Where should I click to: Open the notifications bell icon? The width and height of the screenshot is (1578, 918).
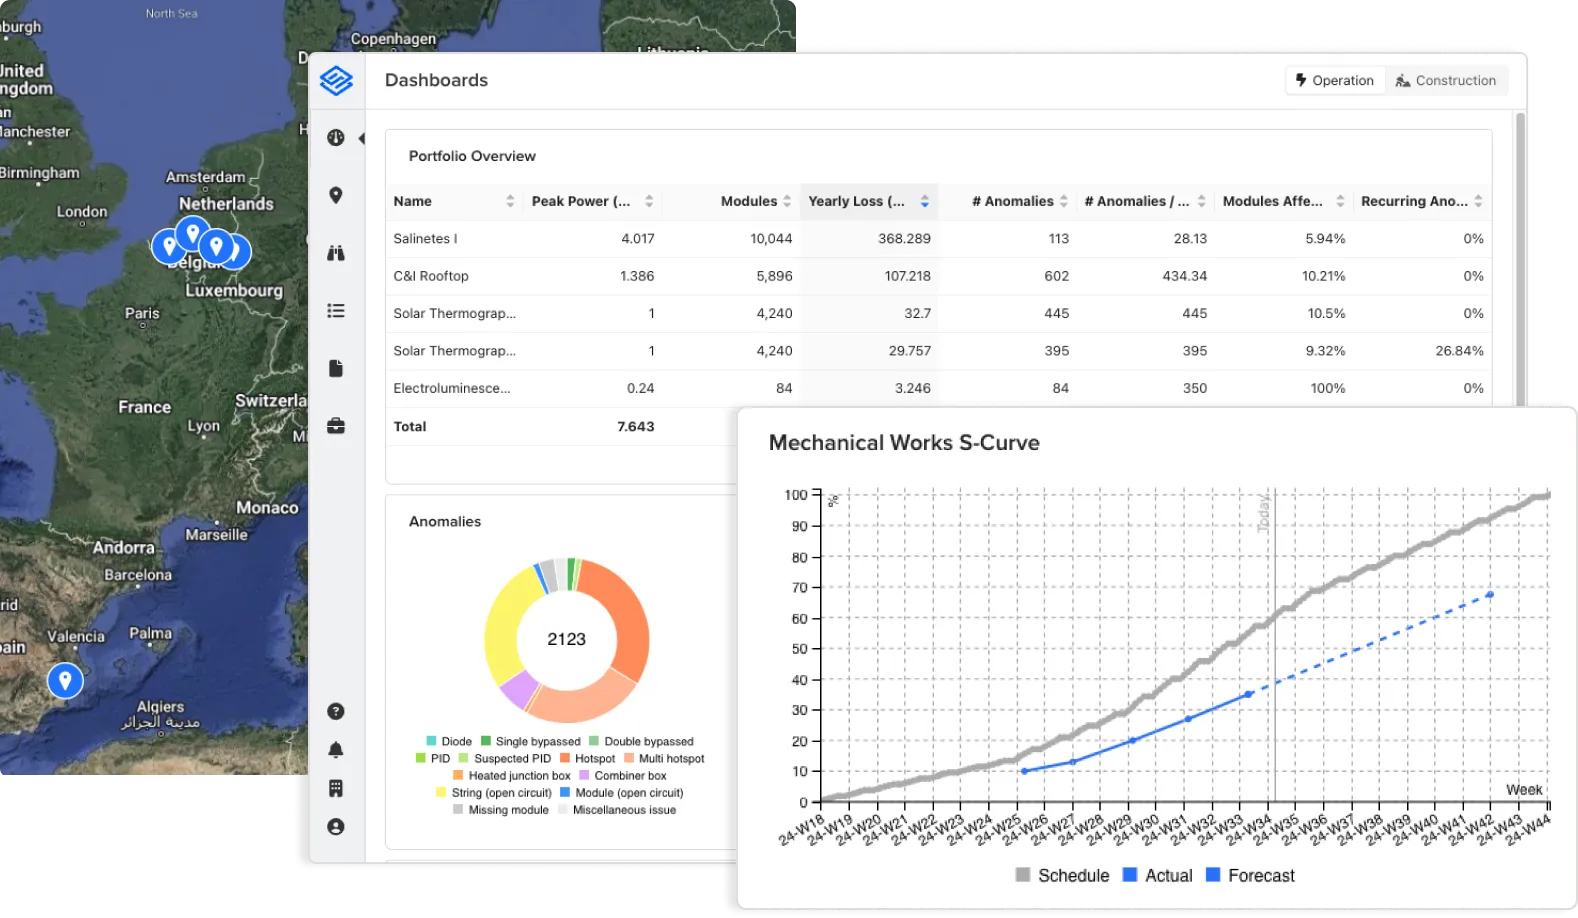[336, 750]
